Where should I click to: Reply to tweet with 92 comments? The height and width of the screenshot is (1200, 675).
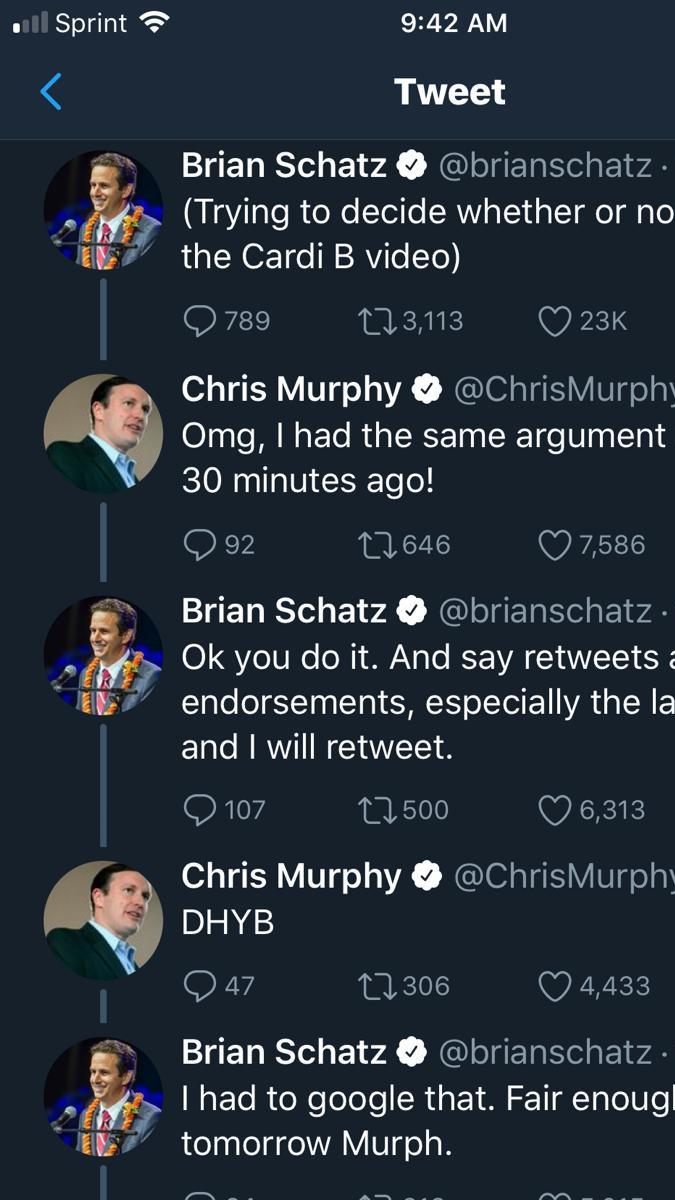click(x=201, y=544)
